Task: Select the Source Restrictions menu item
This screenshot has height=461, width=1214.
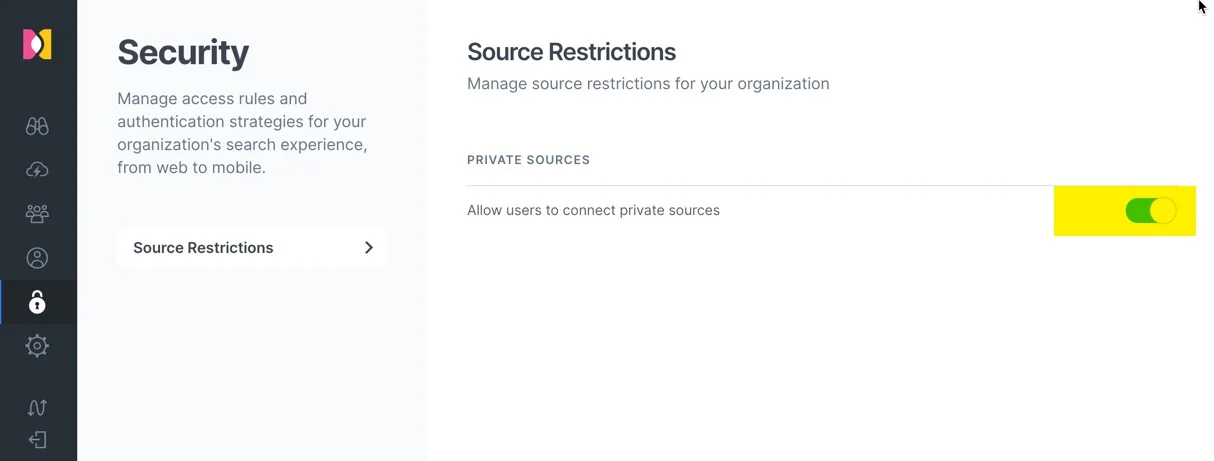Action: click(203, 247)
